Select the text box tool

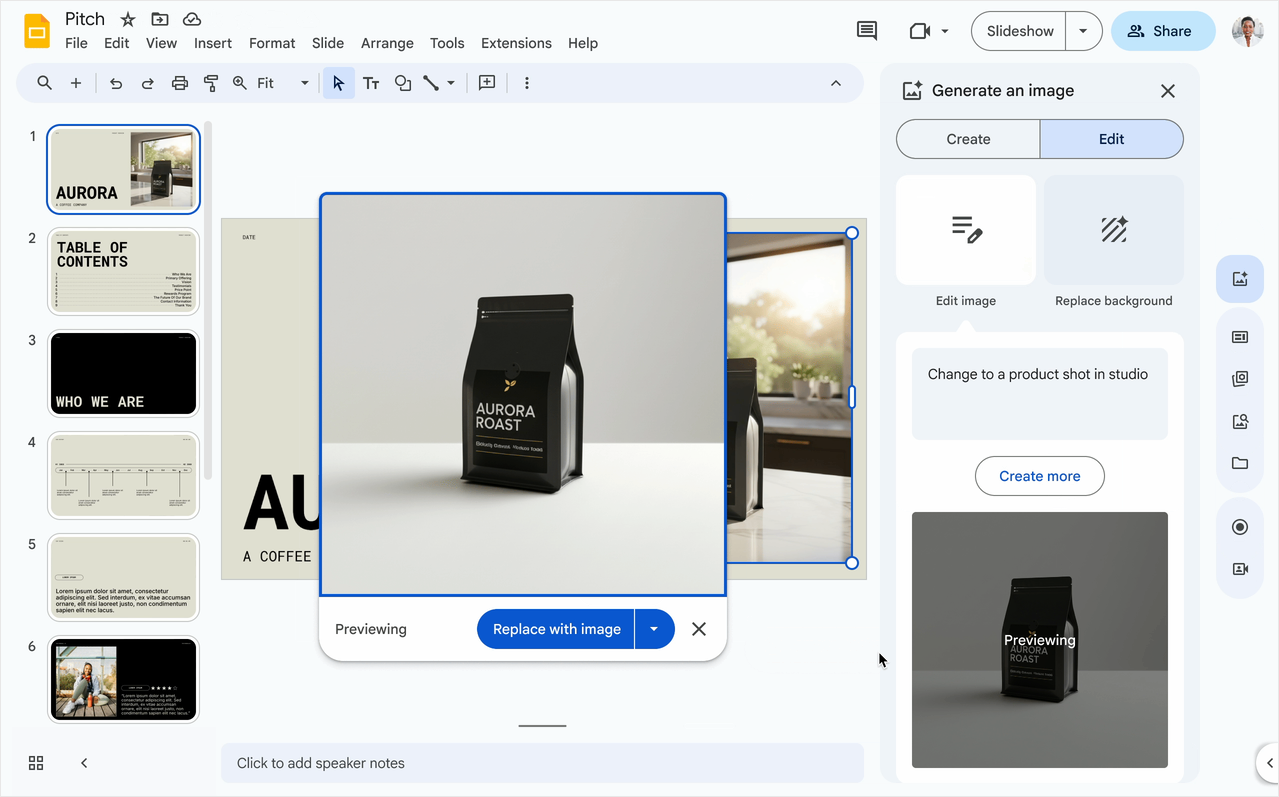[371, 83]
